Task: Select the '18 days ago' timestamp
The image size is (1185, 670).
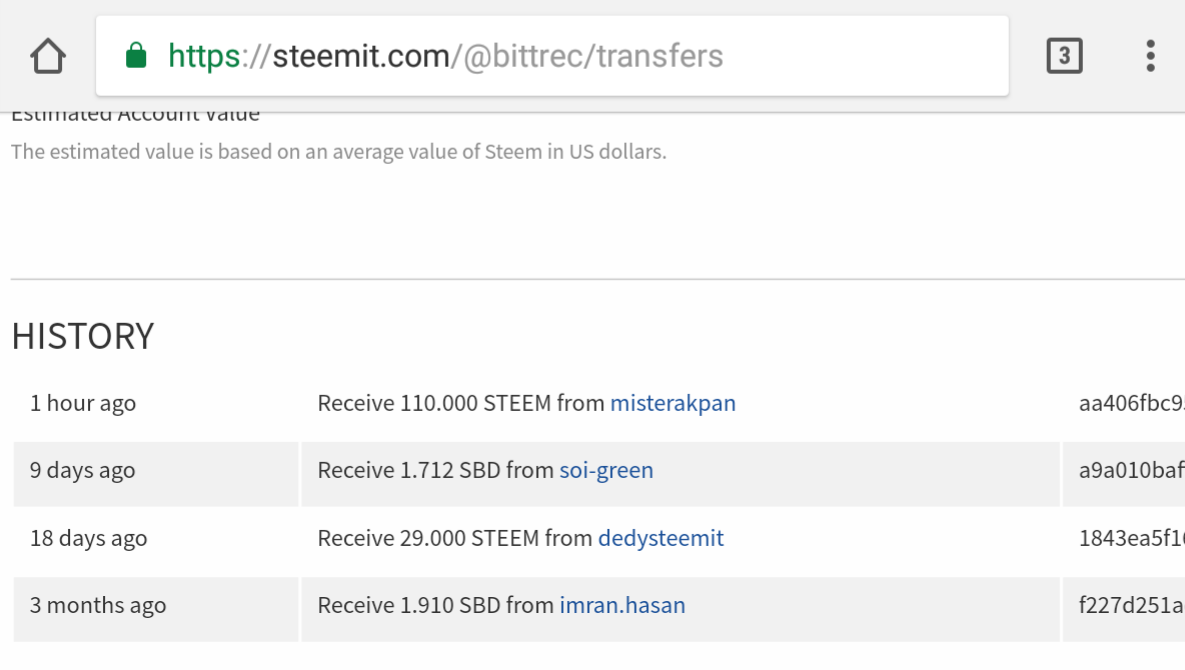Action: [x=88, y=539]
